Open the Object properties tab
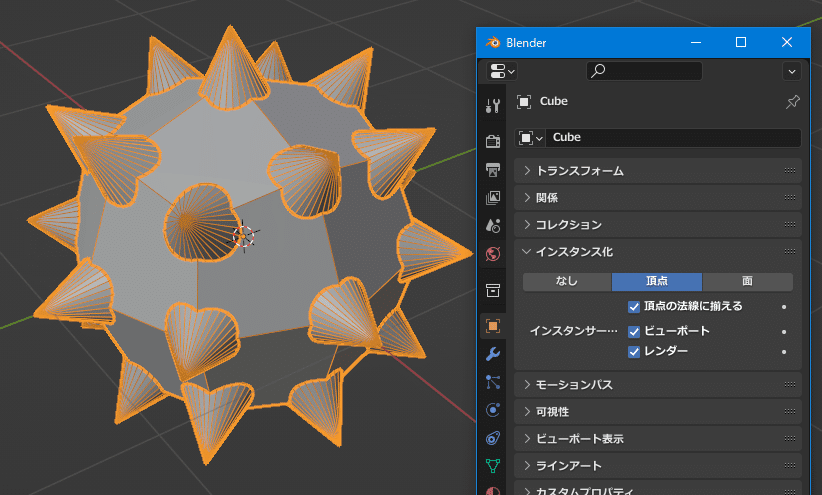This screenshot has width=822, height=495. click(x=493, y=326)
